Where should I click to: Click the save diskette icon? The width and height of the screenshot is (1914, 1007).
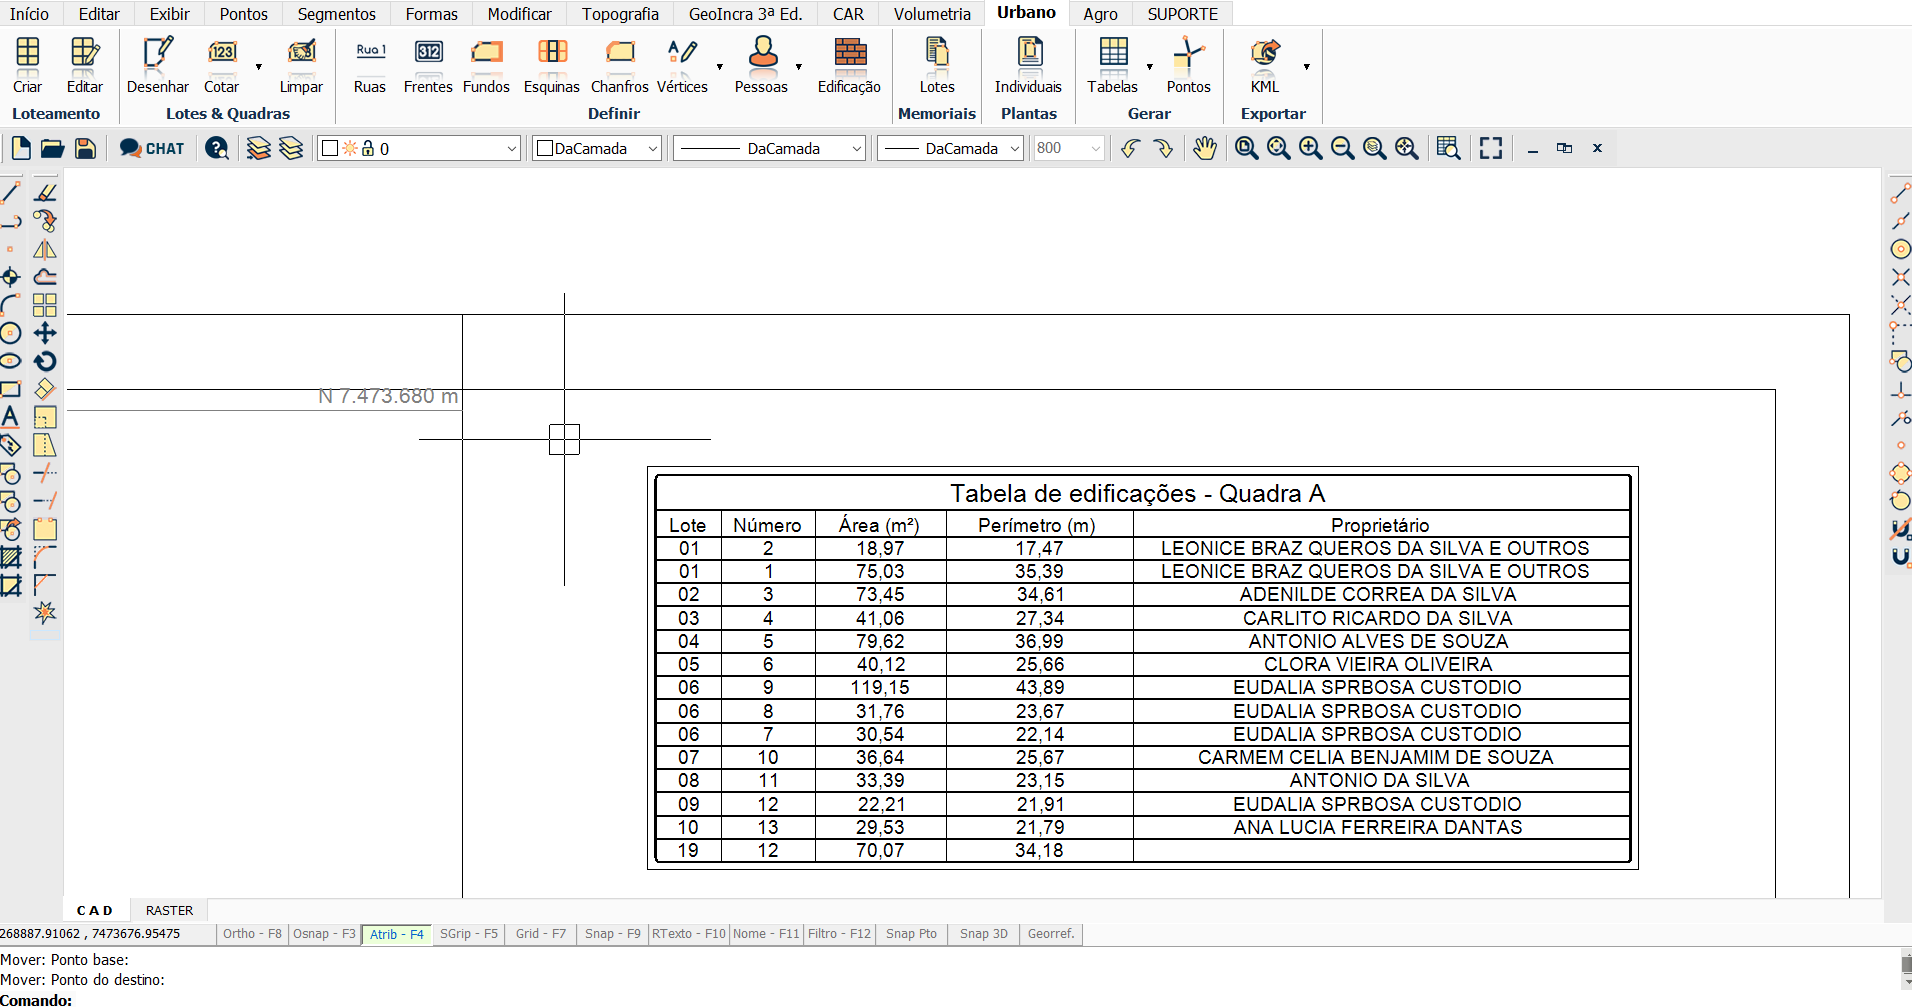point(86,148)
